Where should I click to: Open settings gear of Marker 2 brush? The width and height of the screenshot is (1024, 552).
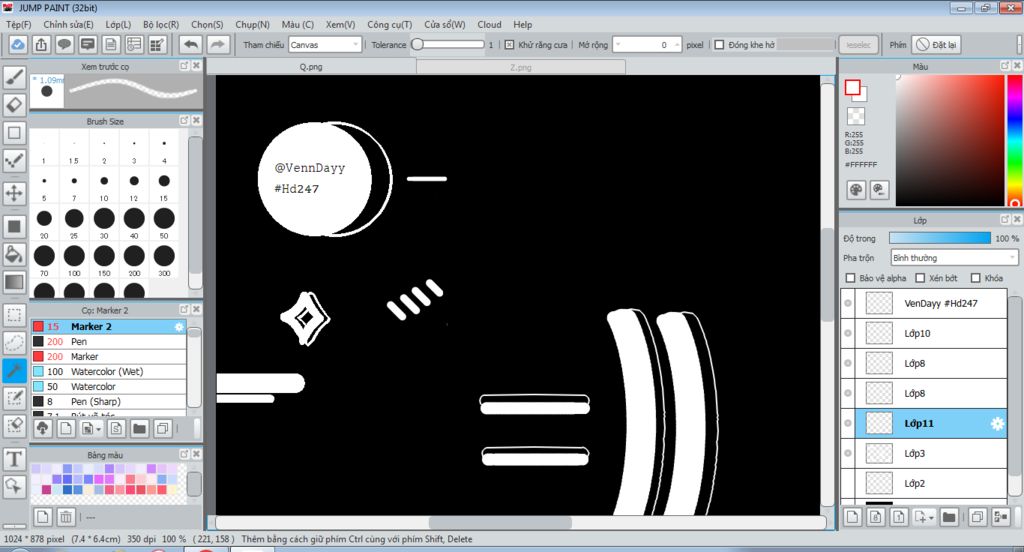pyautogui.click(x=179, y=327)
